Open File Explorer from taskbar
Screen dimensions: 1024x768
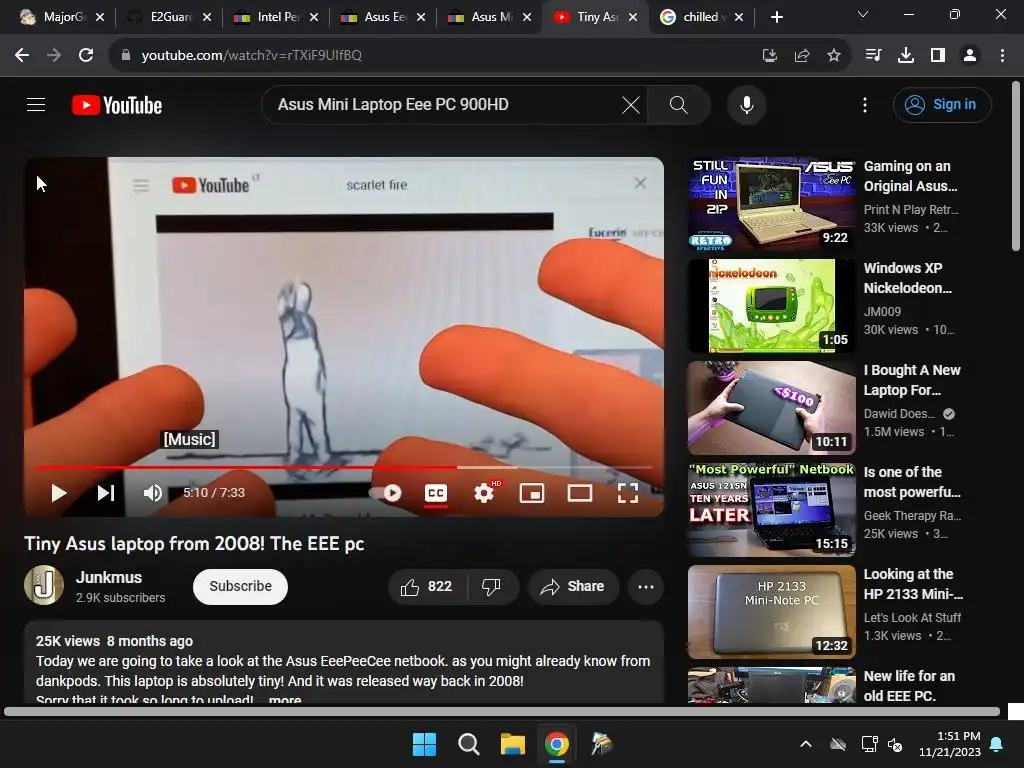coord(513,744)
